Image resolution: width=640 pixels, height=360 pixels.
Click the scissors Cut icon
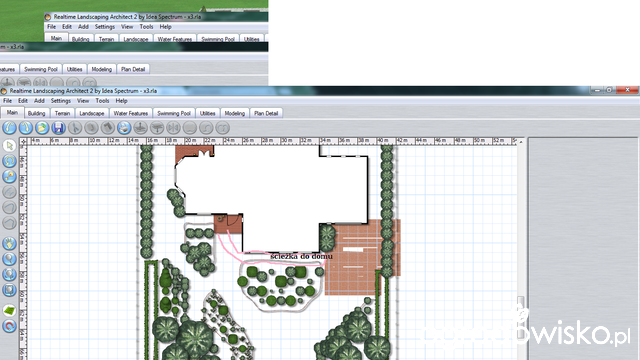75,128
